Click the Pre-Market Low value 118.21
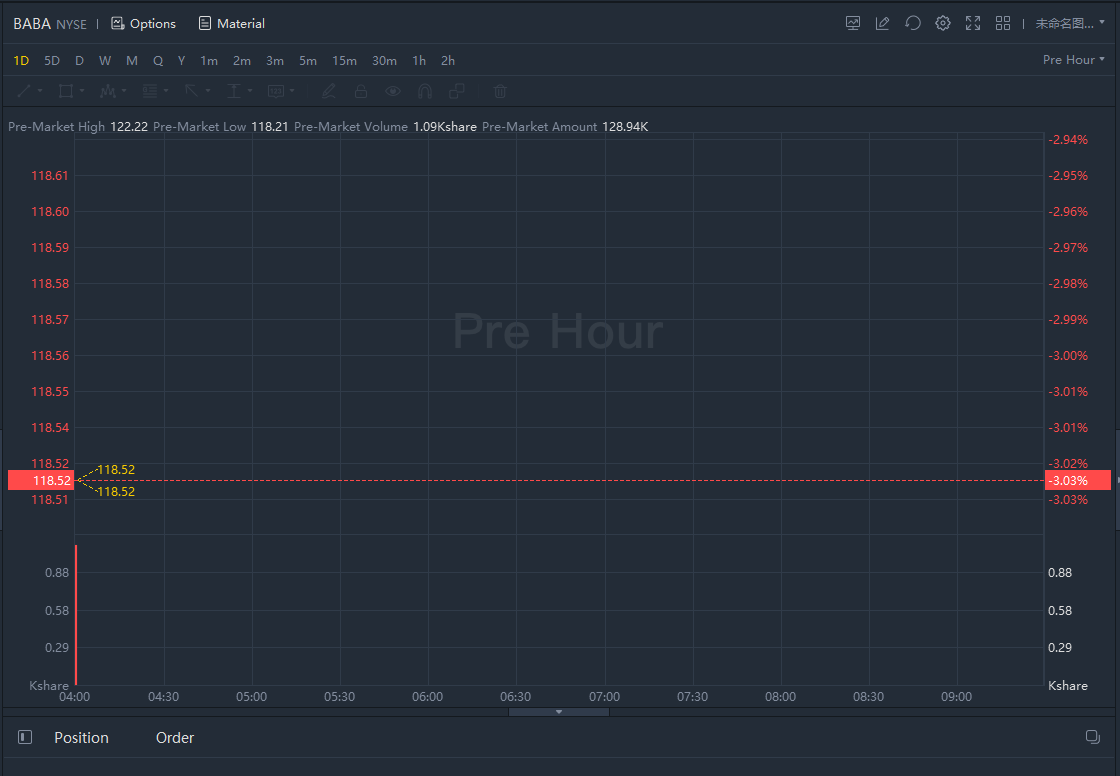 click(x=269, y=126)
